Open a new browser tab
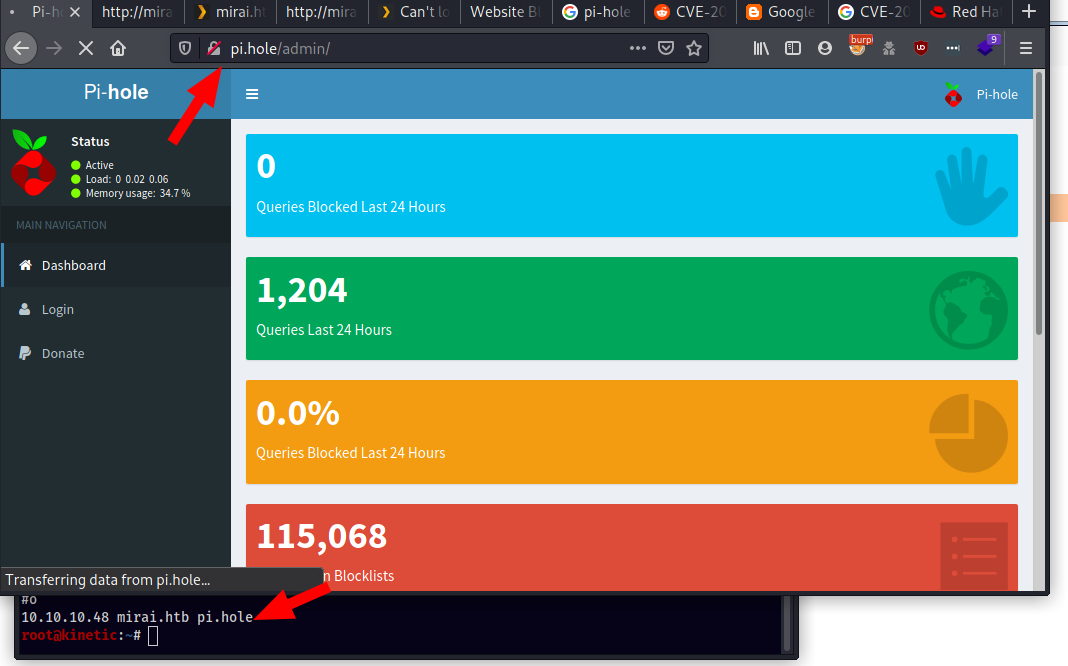 (x=1029, y=12)
